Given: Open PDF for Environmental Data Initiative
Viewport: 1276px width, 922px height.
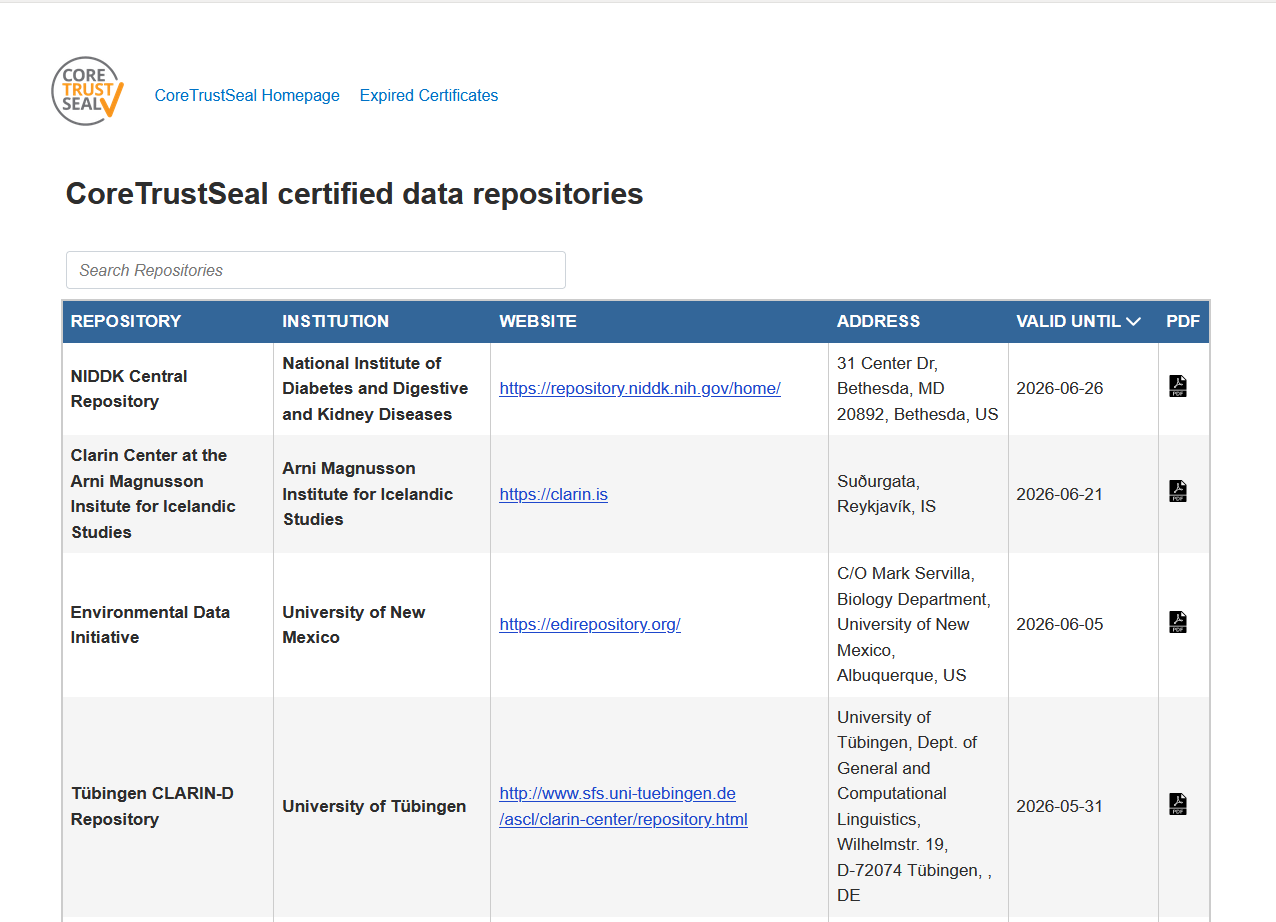Looking at the screenshot, I should (x=1178, y=622).
